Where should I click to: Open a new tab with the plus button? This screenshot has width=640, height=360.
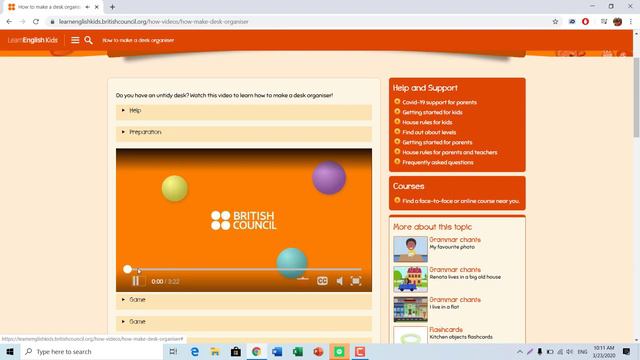pos(112,7)
